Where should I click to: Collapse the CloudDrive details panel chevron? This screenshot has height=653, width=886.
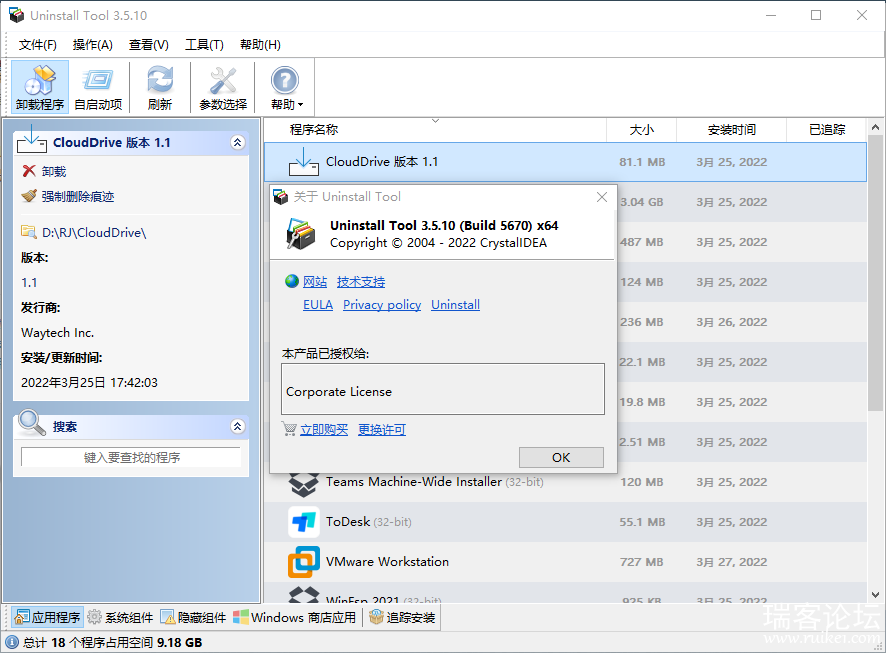tap(238, 142)
